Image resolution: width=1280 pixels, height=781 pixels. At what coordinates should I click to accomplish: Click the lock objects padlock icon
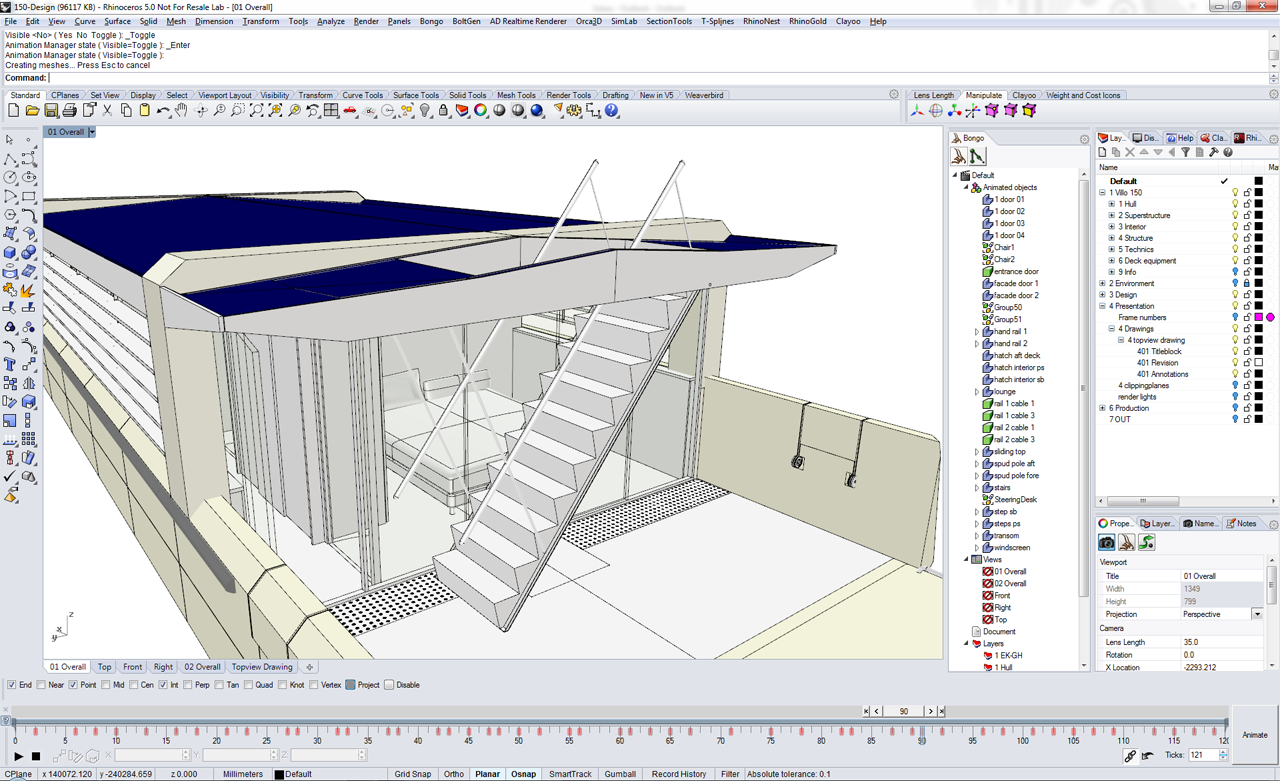click(444, 111)
